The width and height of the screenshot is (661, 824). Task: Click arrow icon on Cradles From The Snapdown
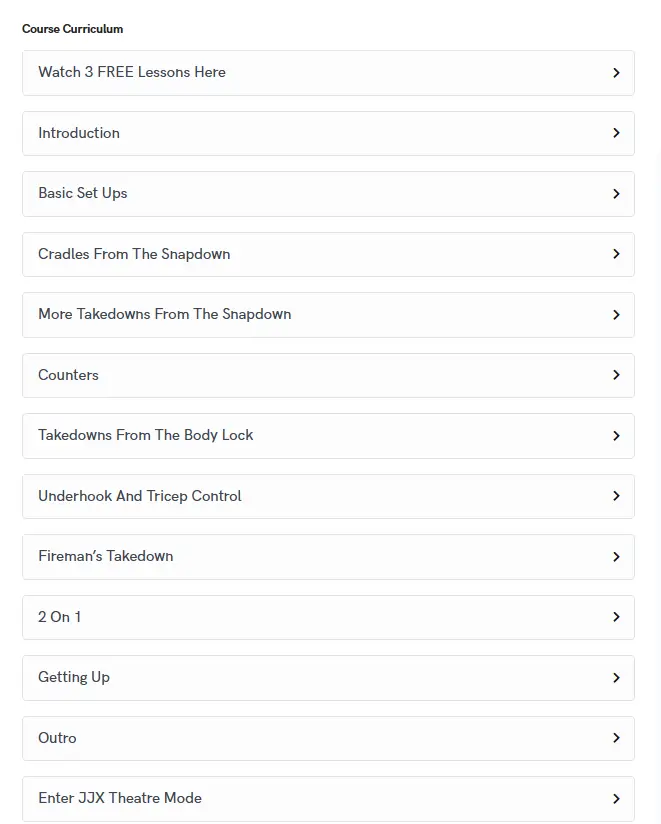(616, 254)
